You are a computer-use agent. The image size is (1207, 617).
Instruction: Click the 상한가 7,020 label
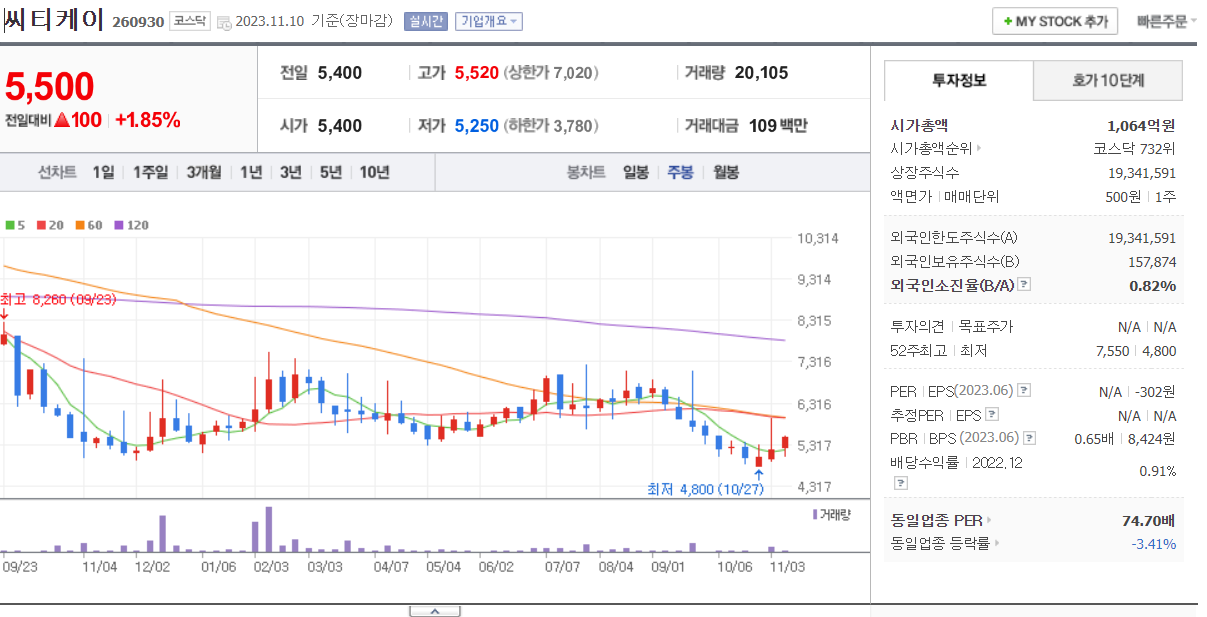point(552,72)
